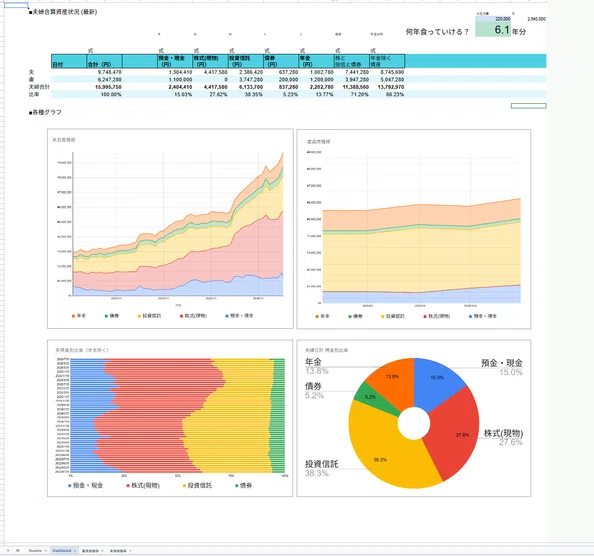Click the add sheet plus icon

tap(8, 550)
